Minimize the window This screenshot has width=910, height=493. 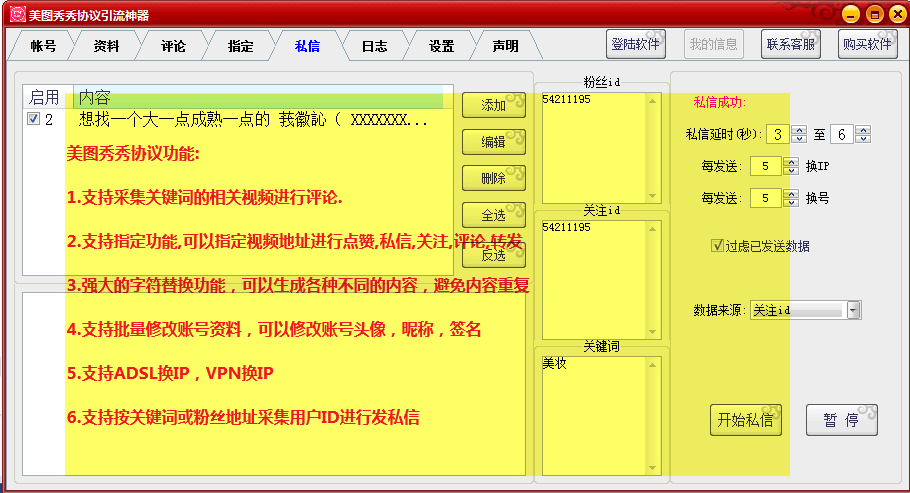click(851, 14)
